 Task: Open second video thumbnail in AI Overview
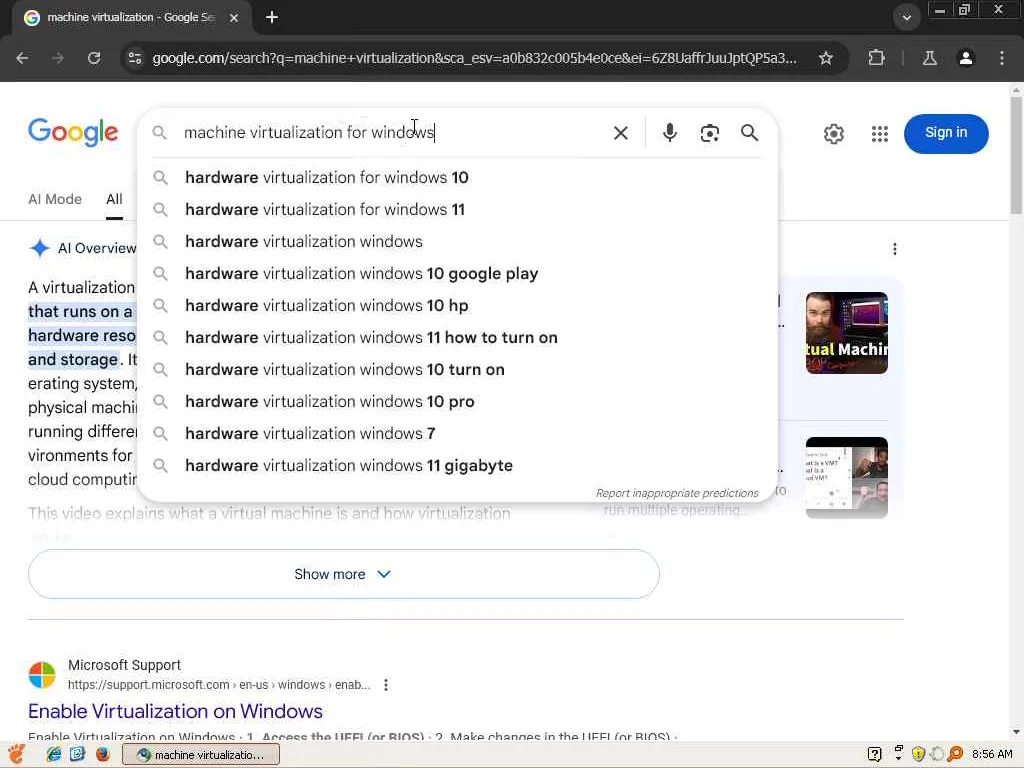point(846,478)
